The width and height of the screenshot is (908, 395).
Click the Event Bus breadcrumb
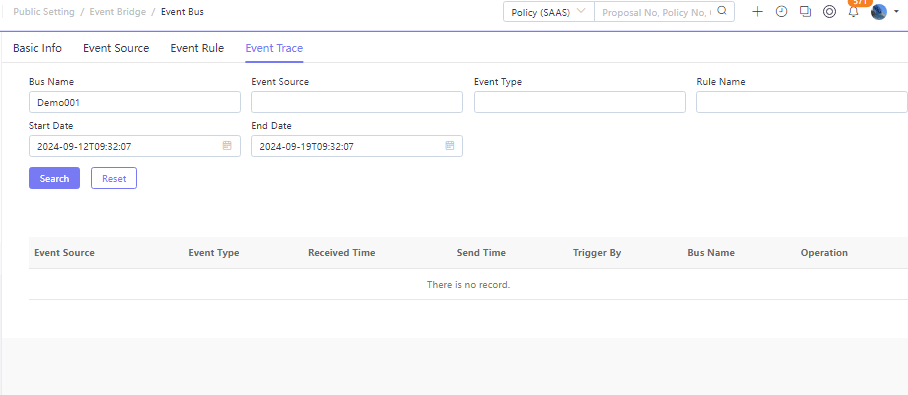pyautogui.click(x=182, y=12)
